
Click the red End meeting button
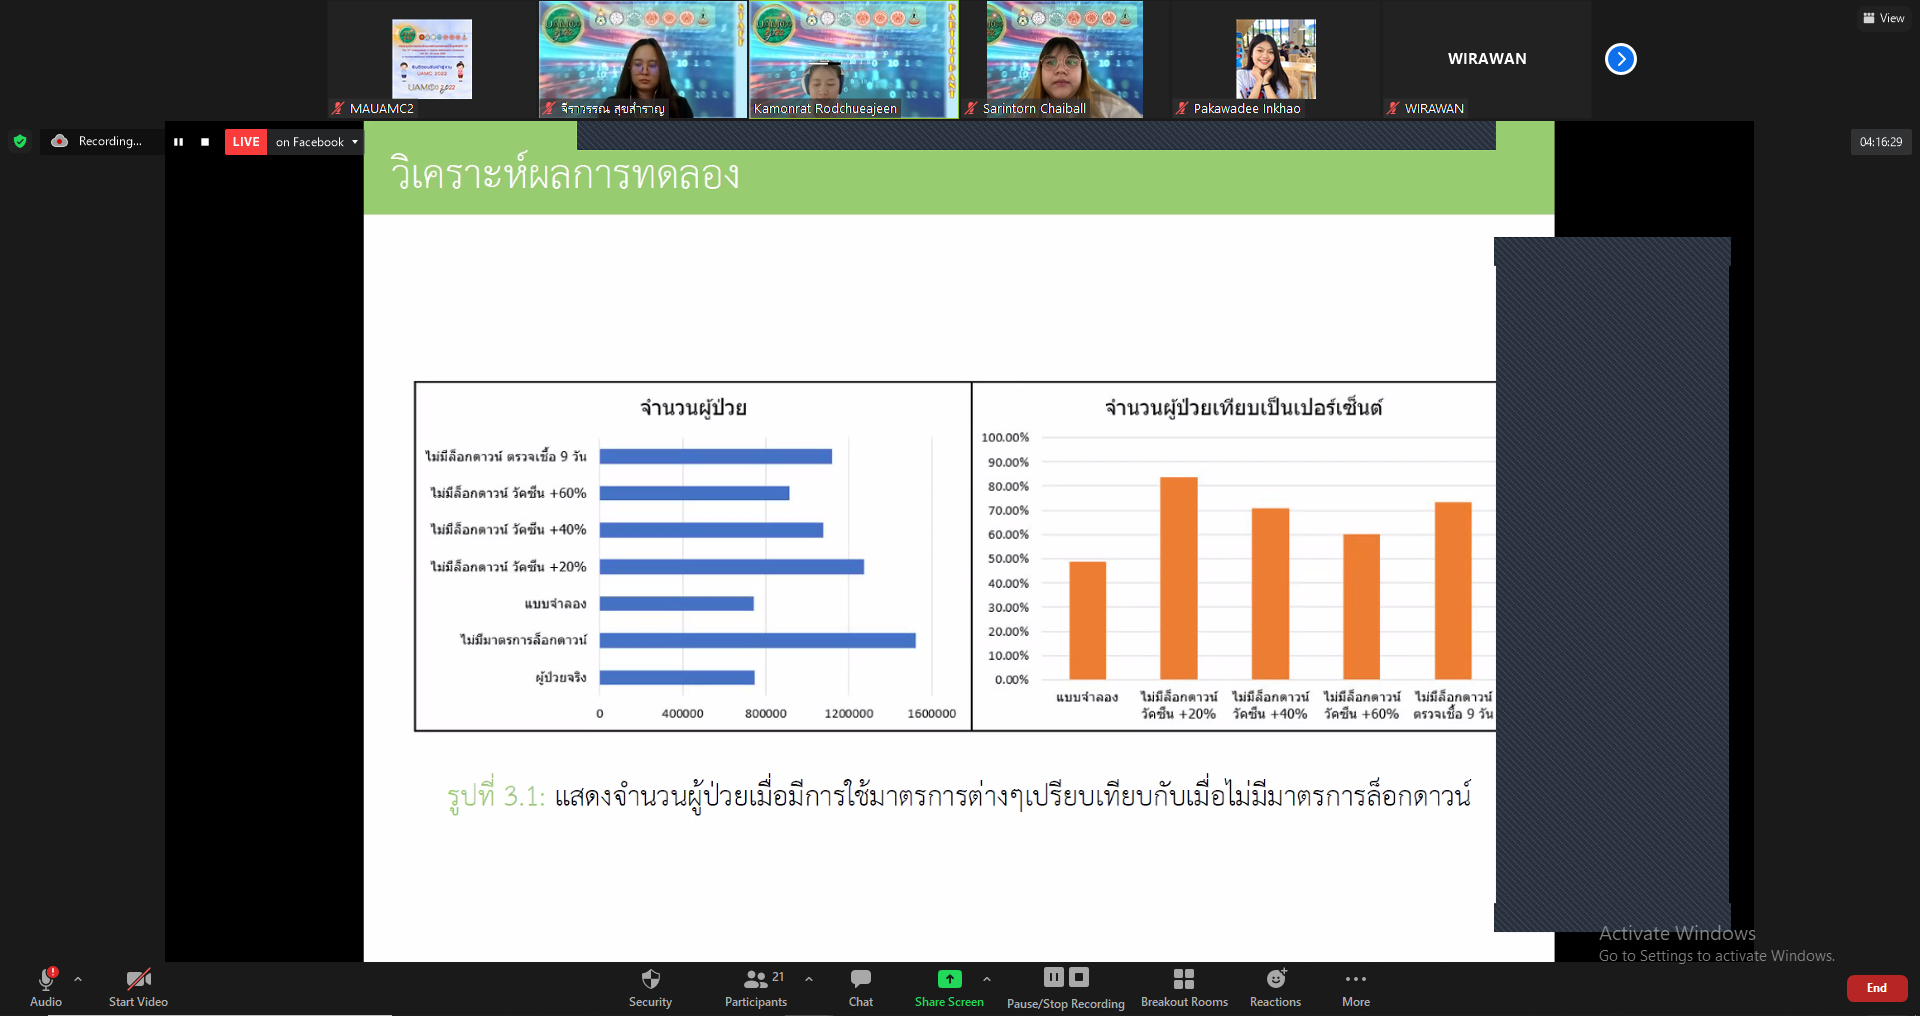(1877, 988)
